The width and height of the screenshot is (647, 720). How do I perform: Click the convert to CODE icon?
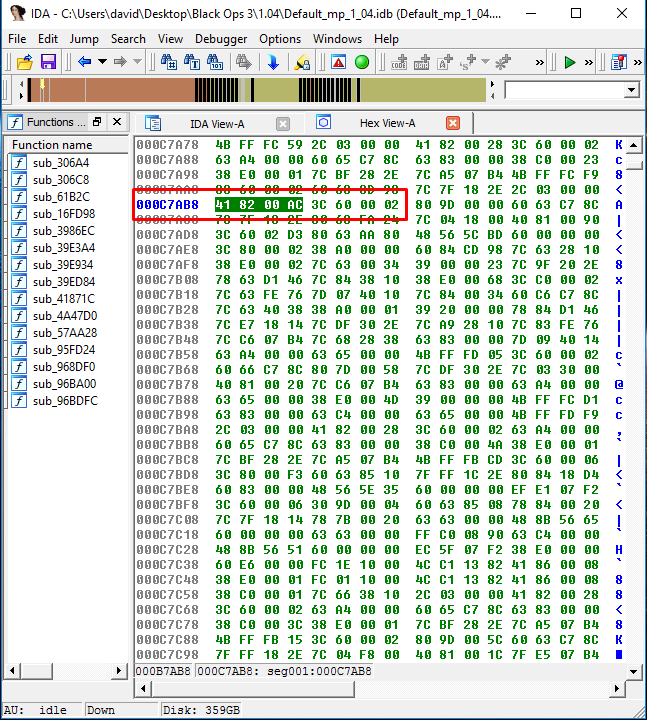point(399,62)
